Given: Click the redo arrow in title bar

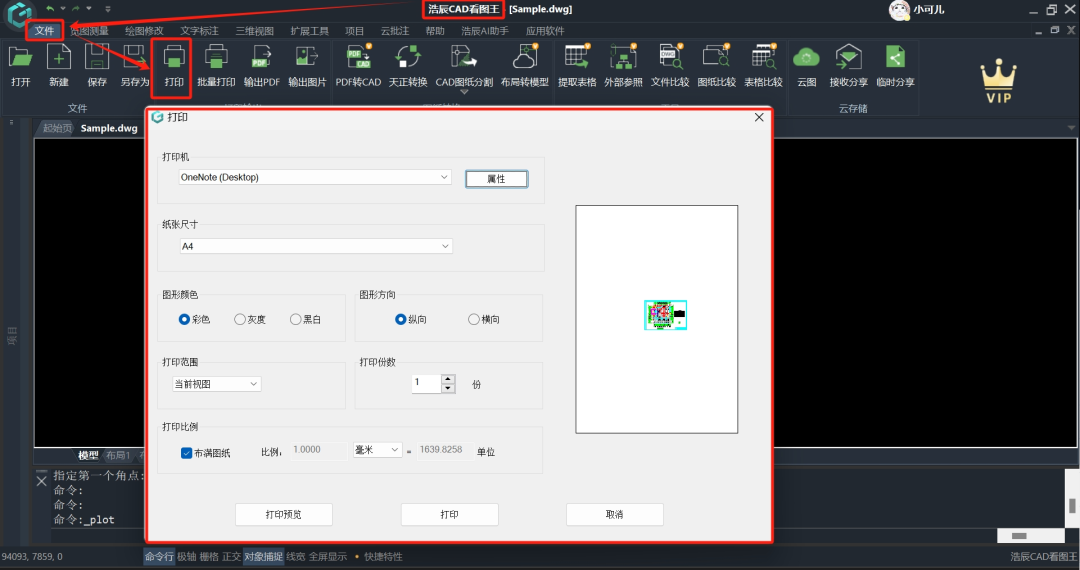Looking at the screenshot, I should [76, 8].
